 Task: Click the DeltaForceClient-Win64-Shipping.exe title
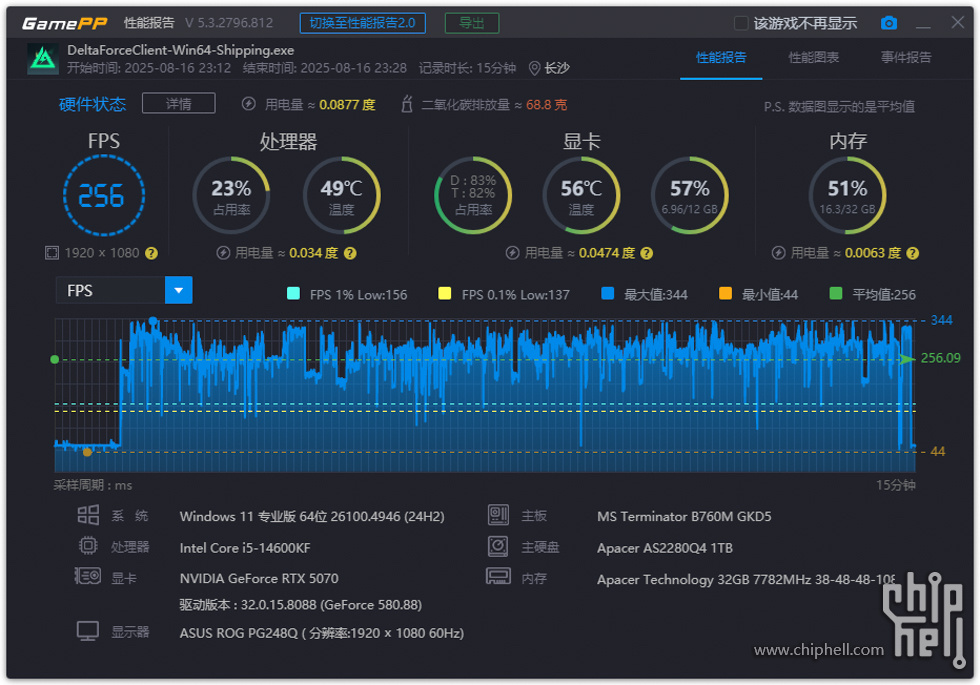[181, 50]
